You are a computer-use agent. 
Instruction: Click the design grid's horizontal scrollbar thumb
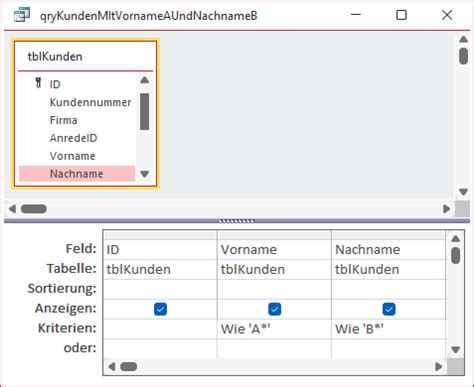129,367
